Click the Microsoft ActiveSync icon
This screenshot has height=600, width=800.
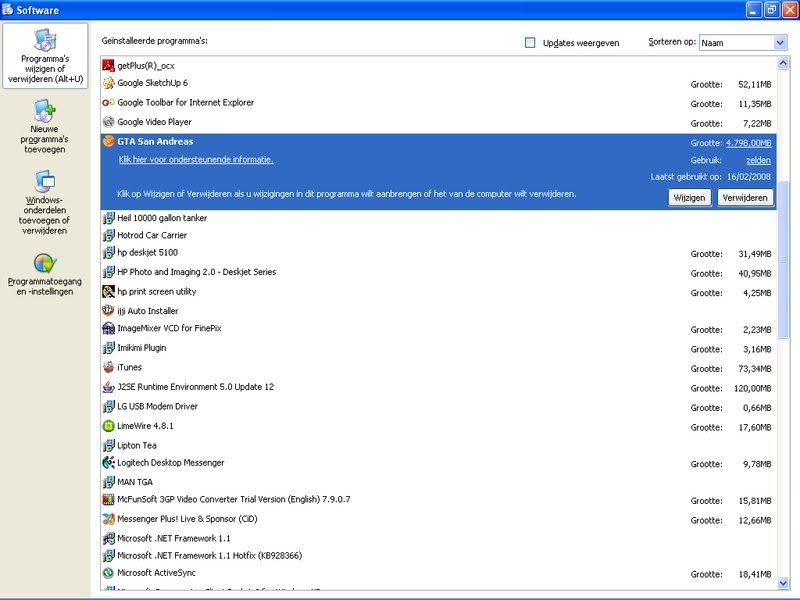[108, 573]
